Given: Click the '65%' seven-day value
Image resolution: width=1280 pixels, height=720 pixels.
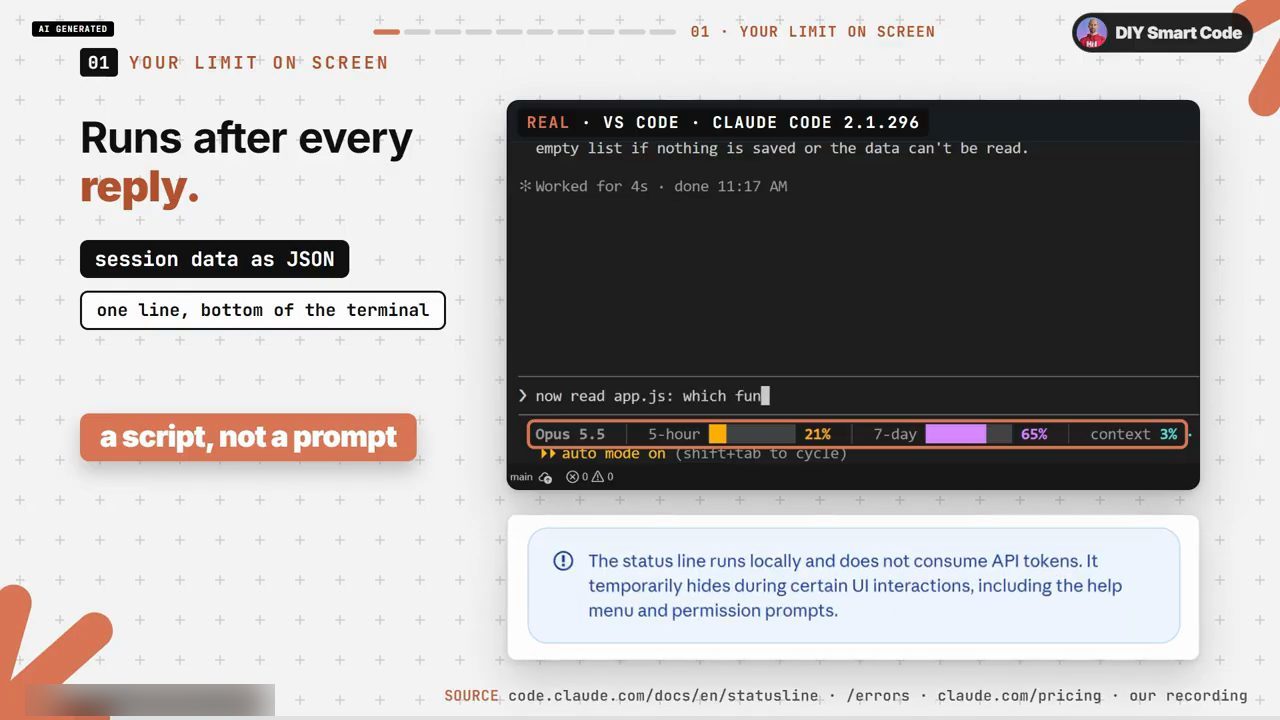Looking at the screenshot, I should (x=1034, y=434).
